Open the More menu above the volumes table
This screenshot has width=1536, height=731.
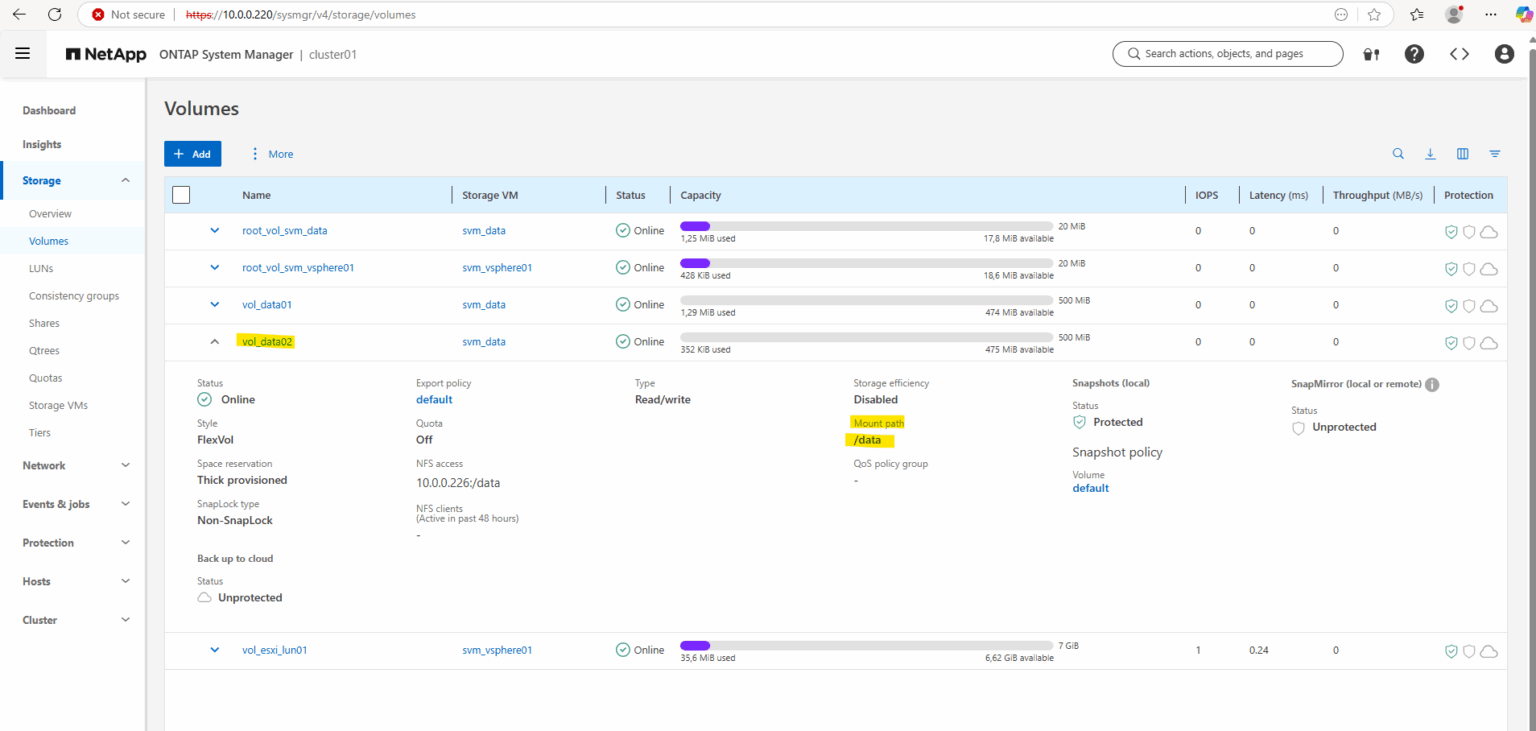(x=272, y=153)
